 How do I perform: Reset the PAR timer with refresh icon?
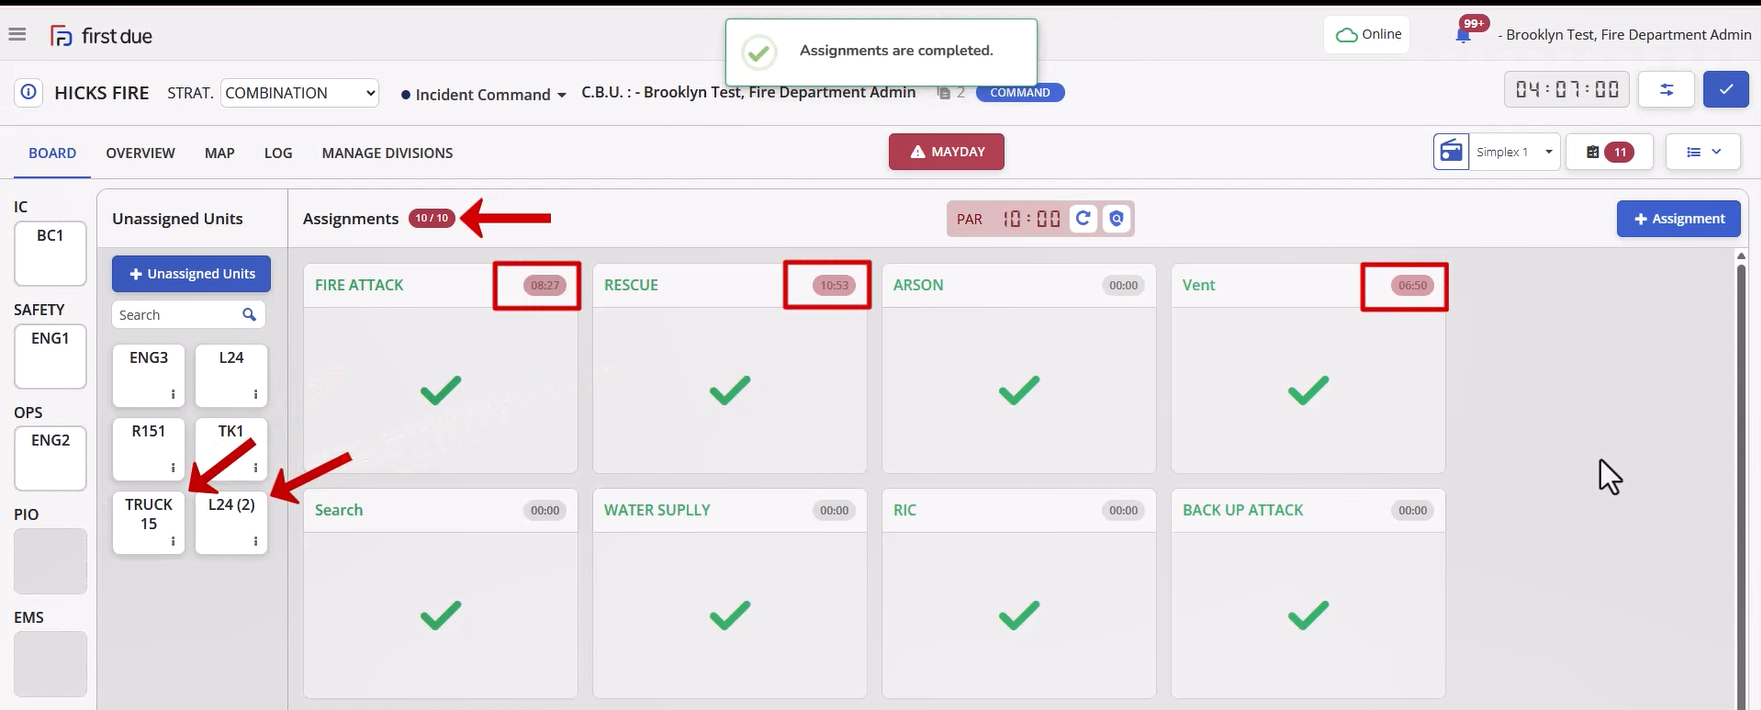tap(1083, 218)
